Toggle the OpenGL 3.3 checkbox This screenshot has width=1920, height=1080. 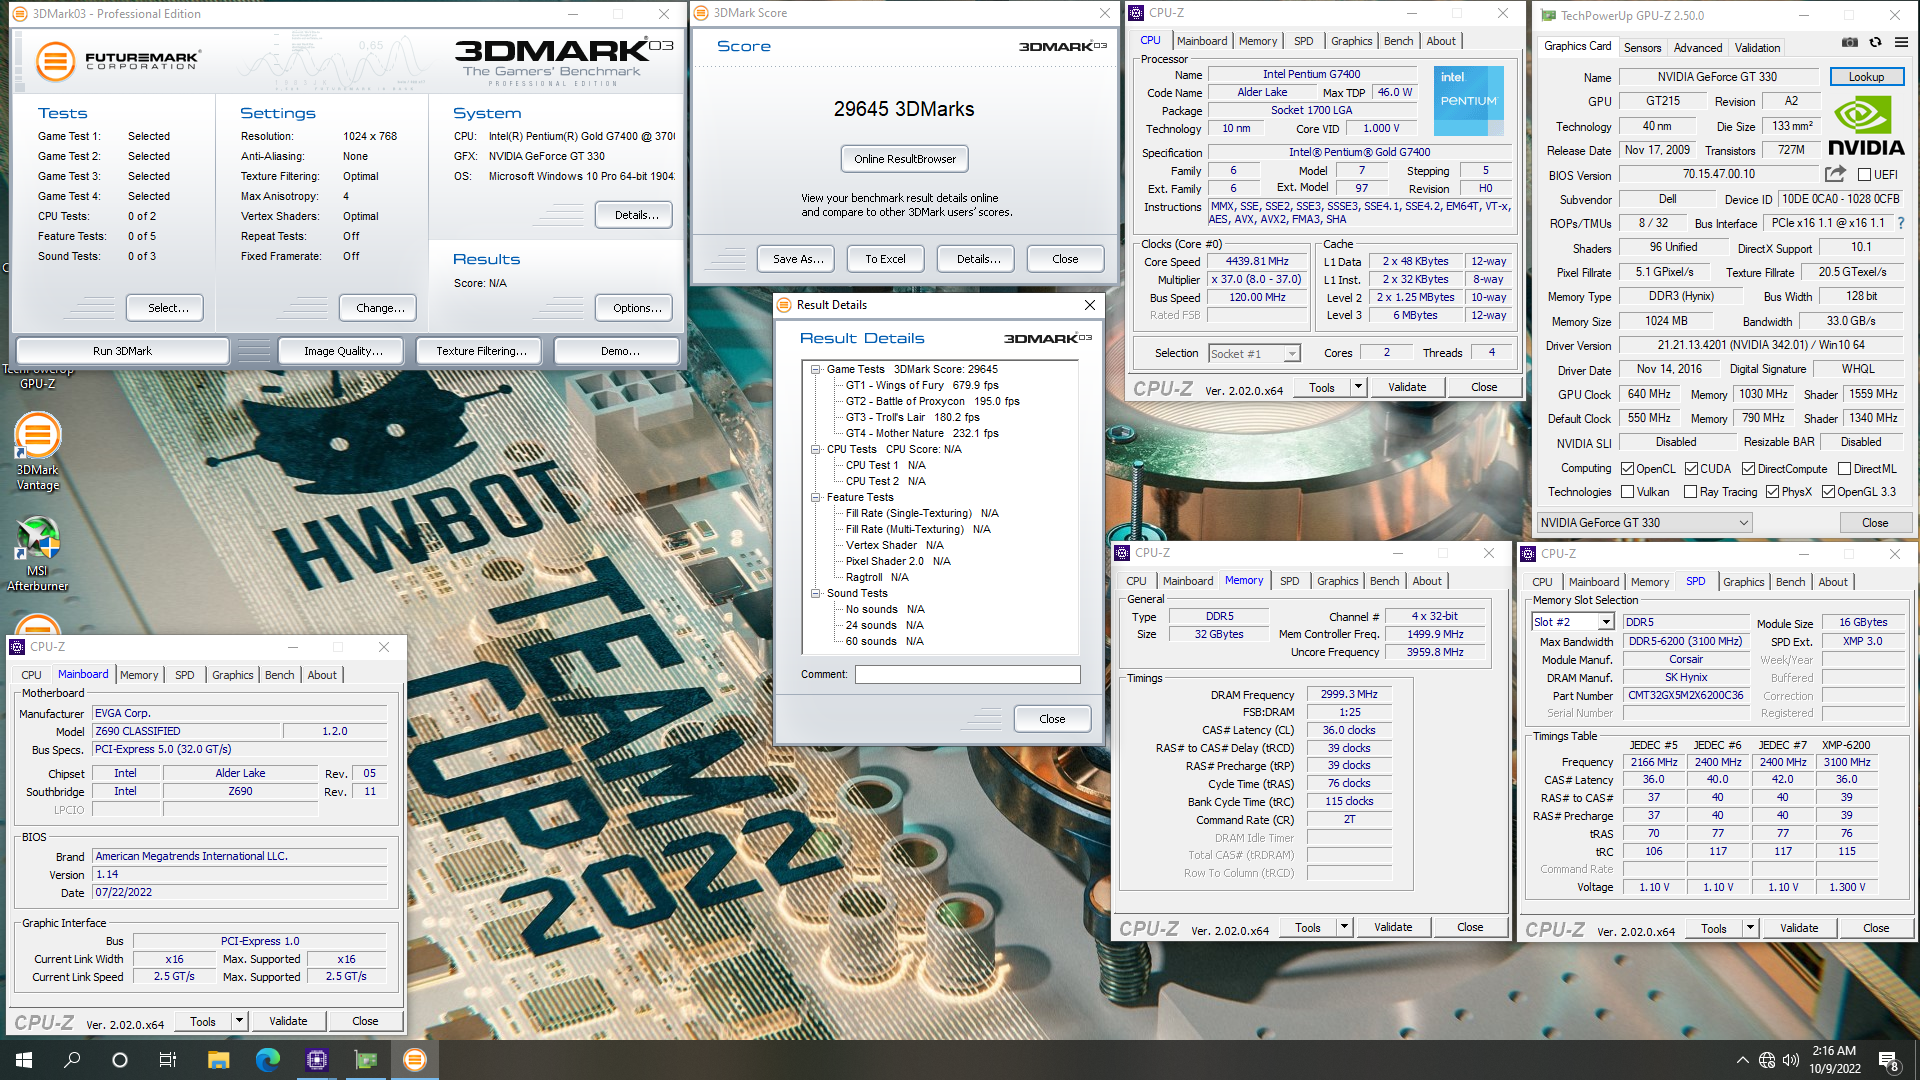pos(1828,492)
